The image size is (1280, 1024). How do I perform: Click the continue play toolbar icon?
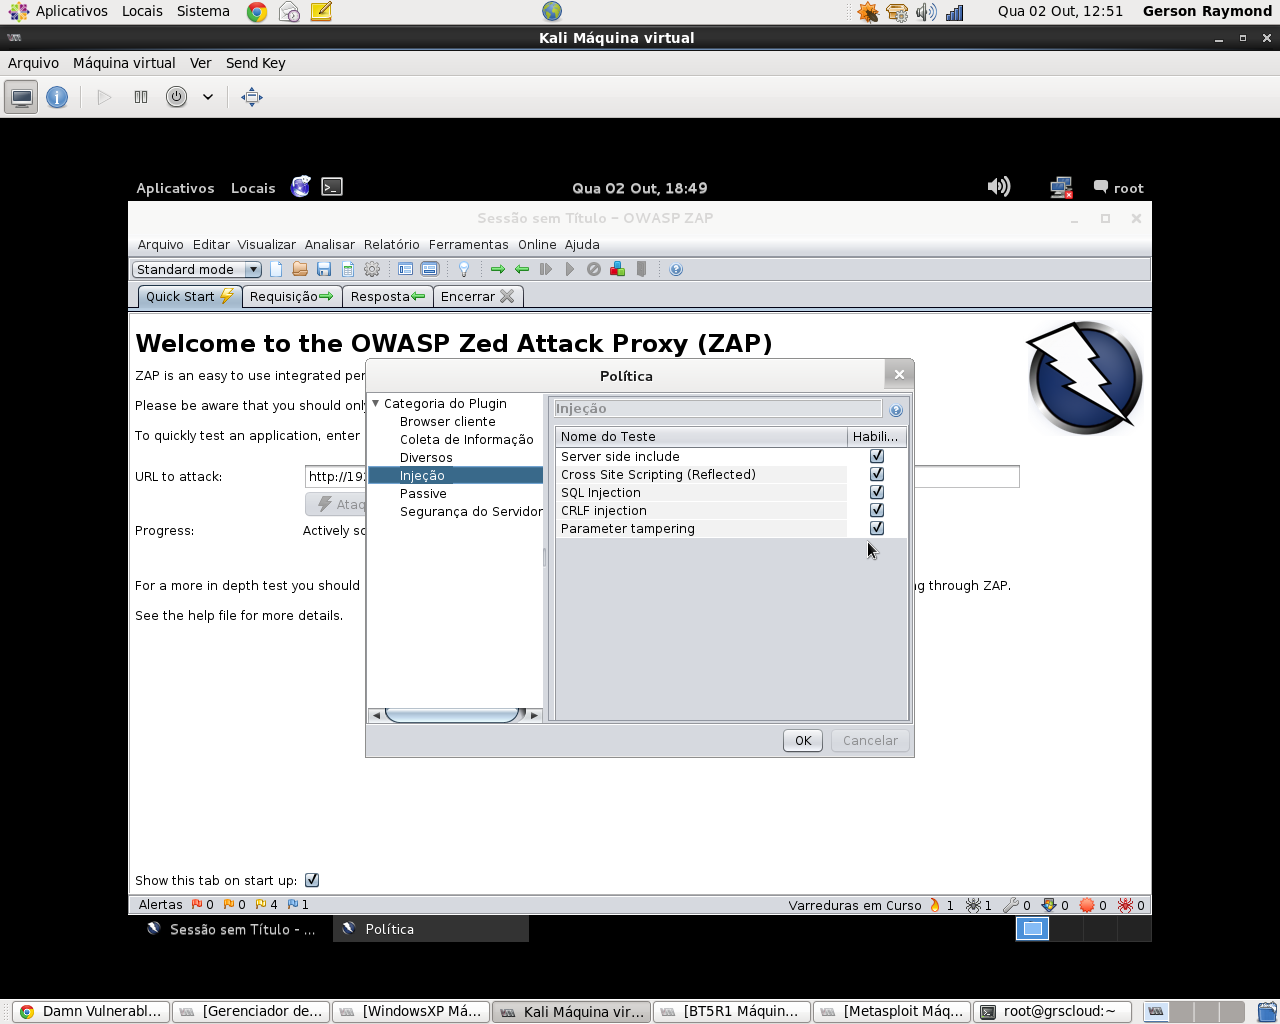coord(570,269)
